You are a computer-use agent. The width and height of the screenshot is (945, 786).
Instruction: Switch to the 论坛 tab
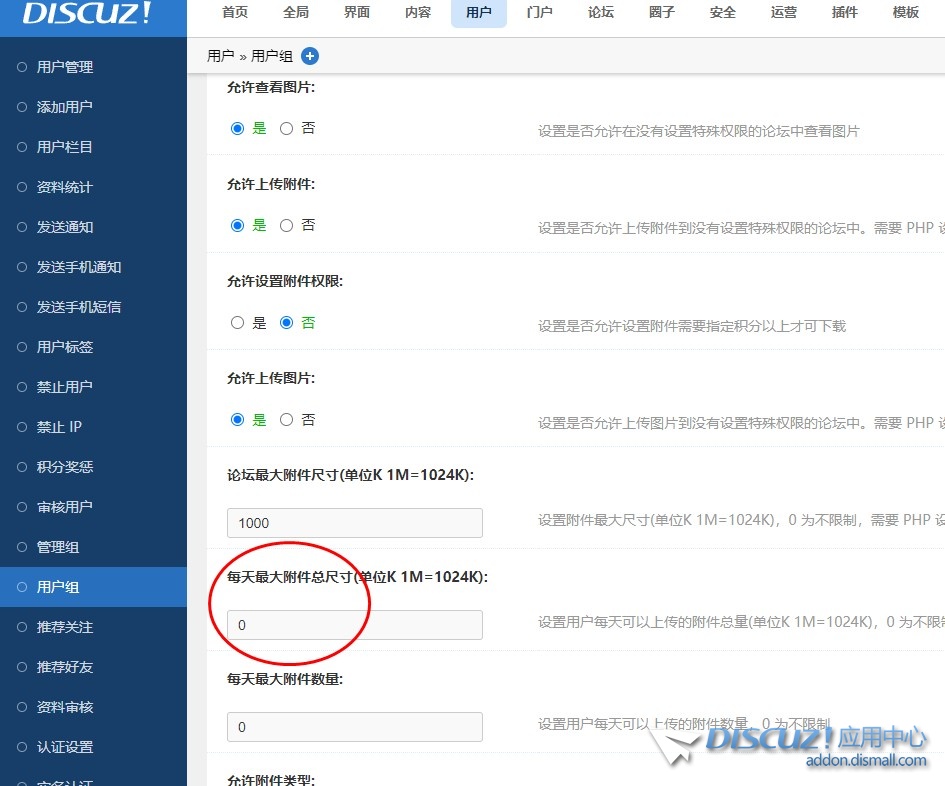coord(600,13)
